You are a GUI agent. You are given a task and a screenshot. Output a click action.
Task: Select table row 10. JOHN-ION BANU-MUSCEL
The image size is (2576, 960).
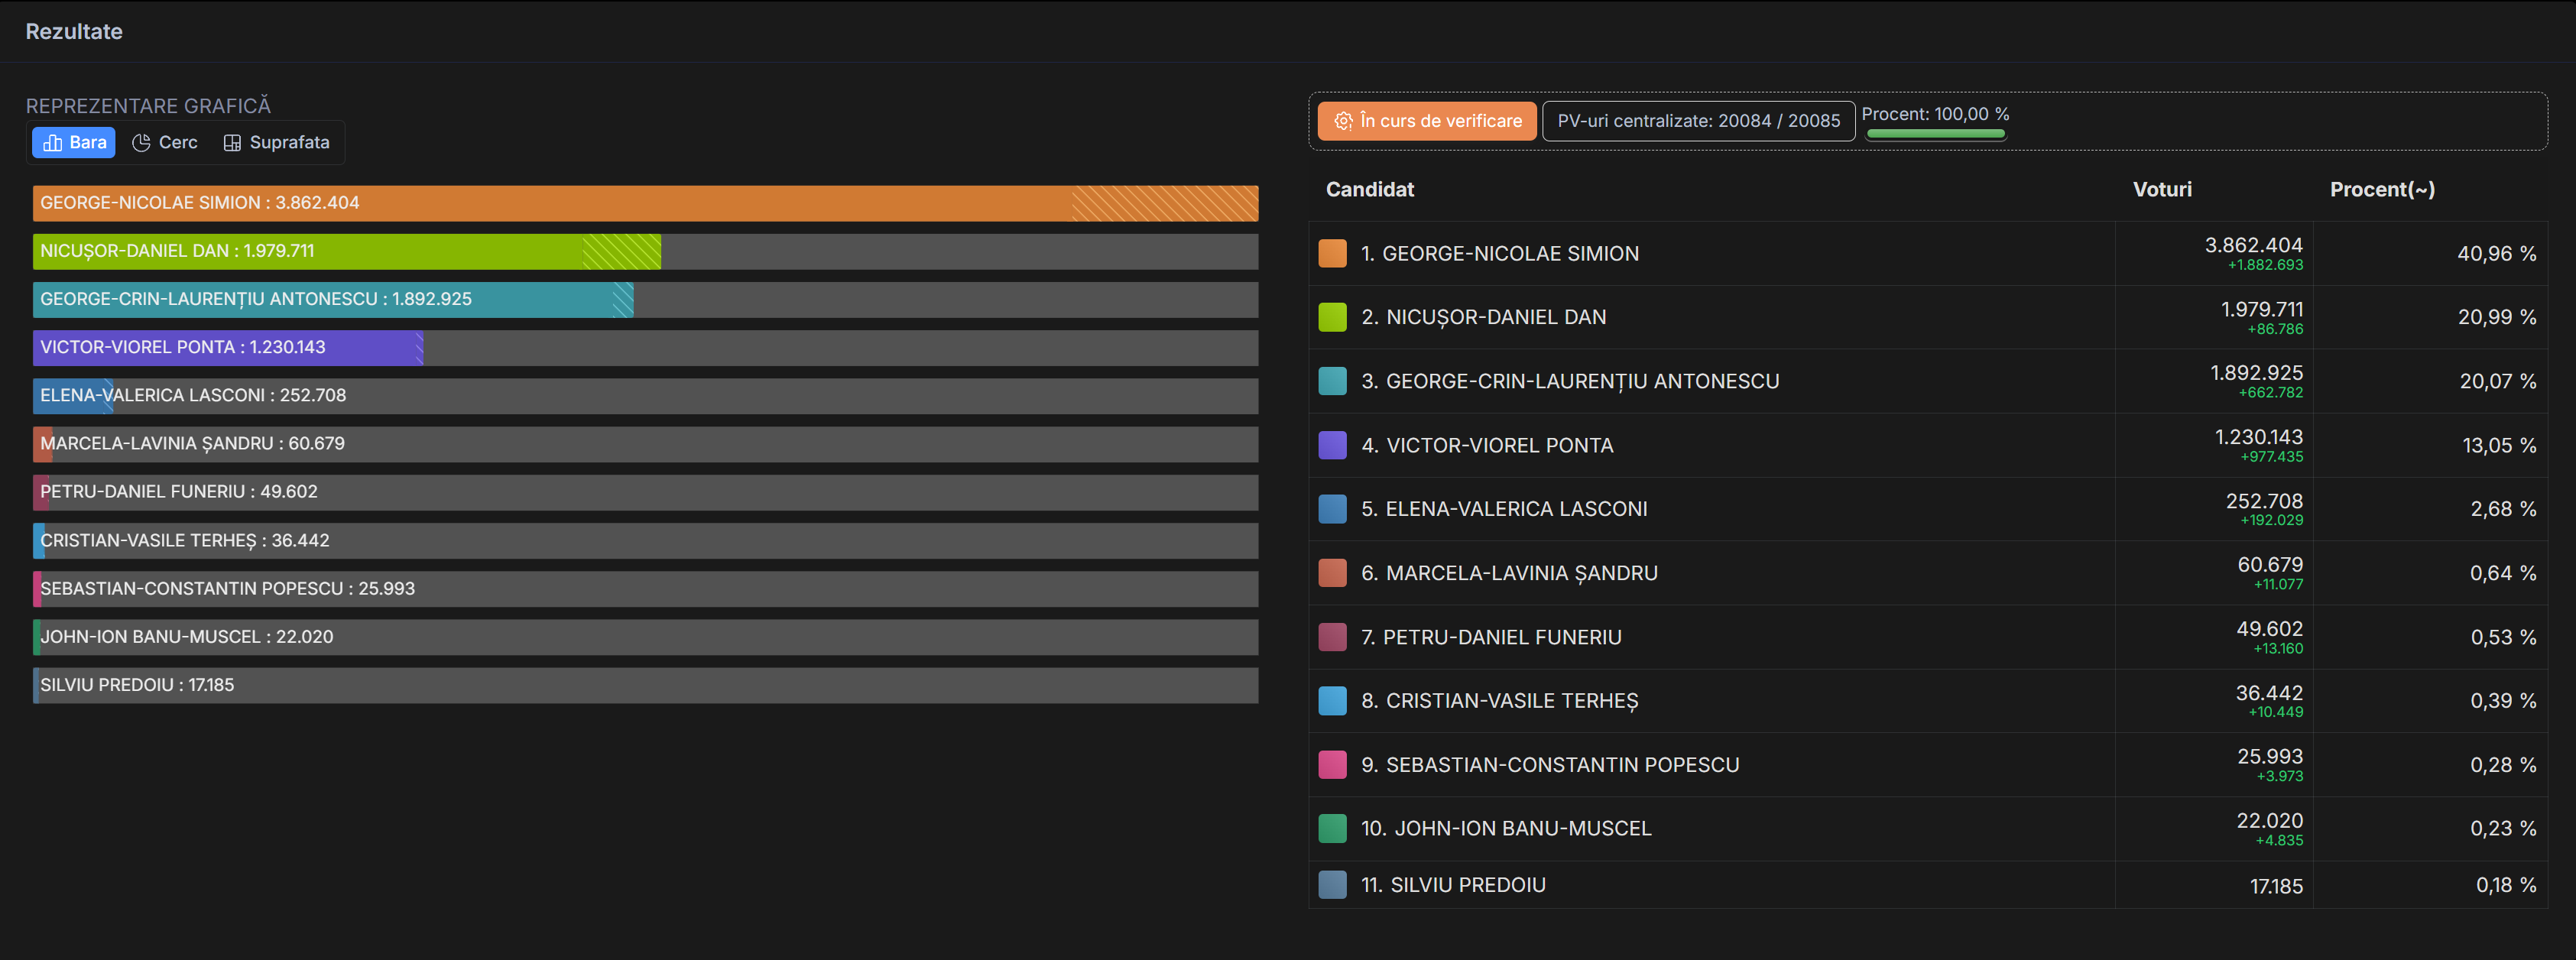[1927, 828]
